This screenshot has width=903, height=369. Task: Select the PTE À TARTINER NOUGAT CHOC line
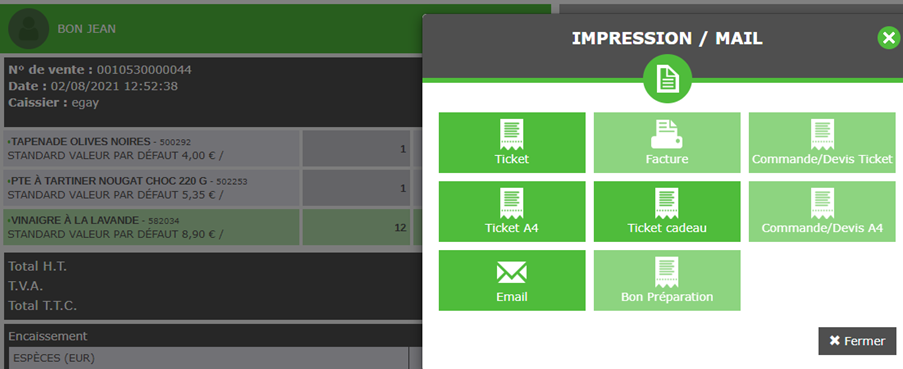[151, 188]
